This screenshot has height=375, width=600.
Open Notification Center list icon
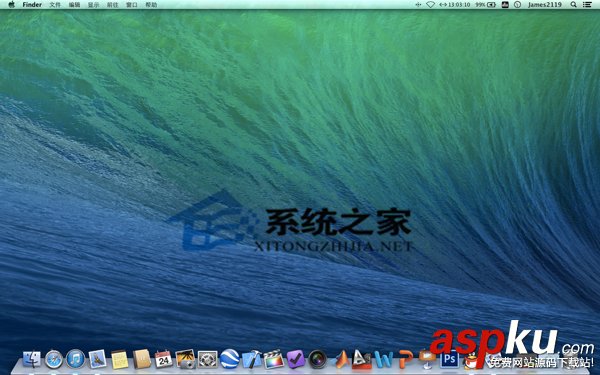click(x=587, y=5)
